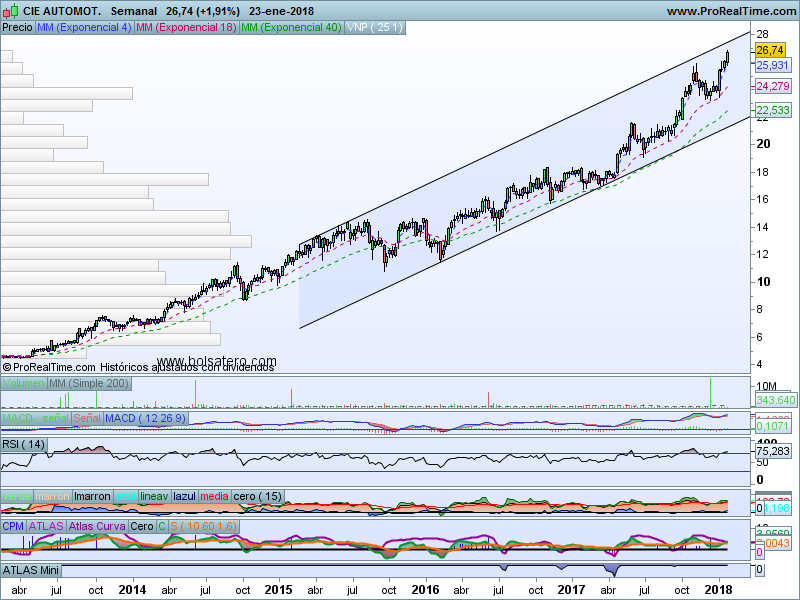
Task: Select the Precio label tab
Action: 17,28
